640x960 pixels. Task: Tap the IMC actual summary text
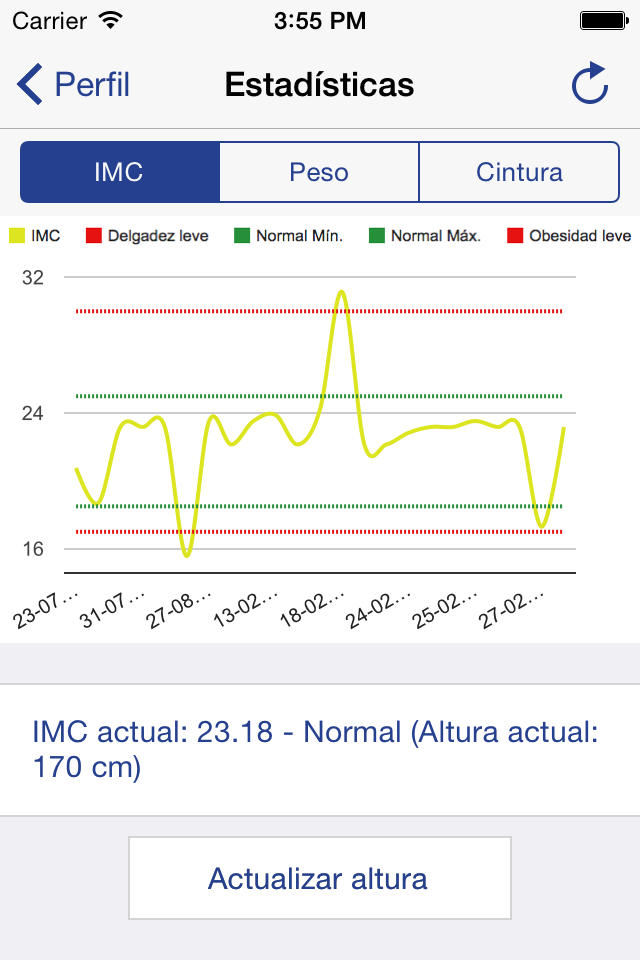(x=315, y=750)
